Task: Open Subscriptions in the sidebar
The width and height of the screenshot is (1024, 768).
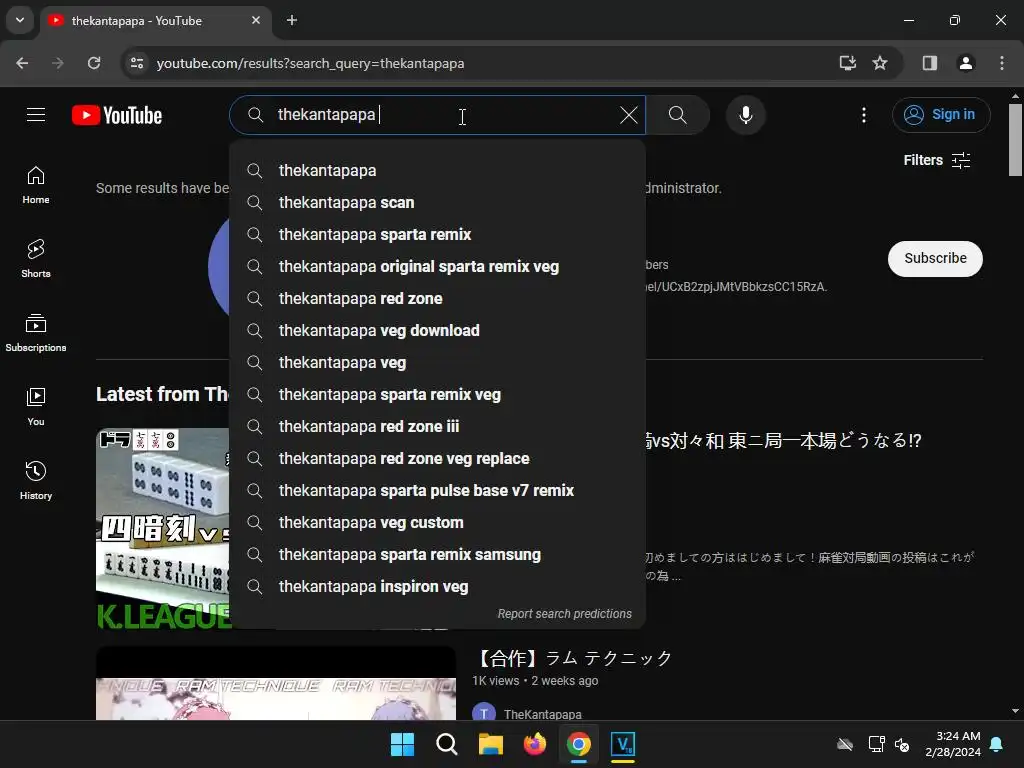Action: point(36,332)
